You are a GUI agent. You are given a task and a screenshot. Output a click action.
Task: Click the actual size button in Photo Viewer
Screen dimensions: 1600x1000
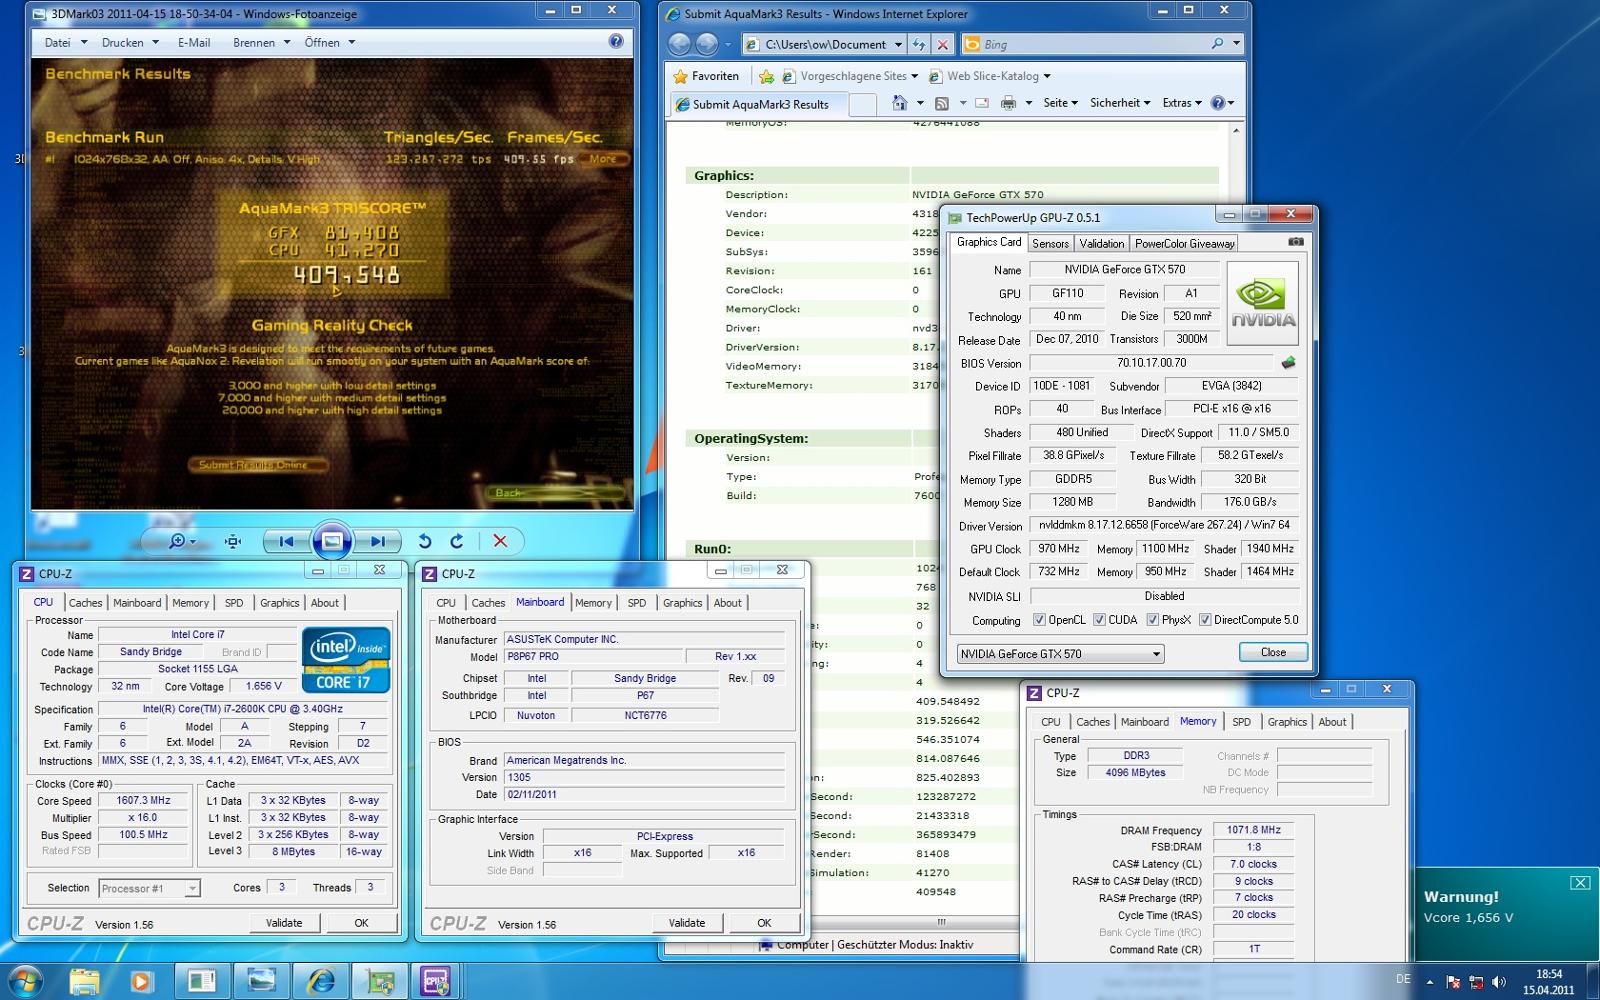(x=233, y=541)
